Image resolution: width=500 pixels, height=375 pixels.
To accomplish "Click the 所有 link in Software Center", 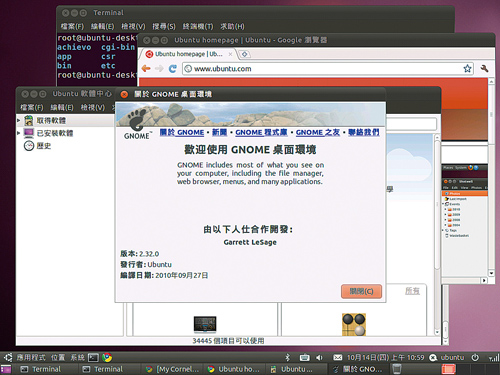I will click(x=412, y=291).
